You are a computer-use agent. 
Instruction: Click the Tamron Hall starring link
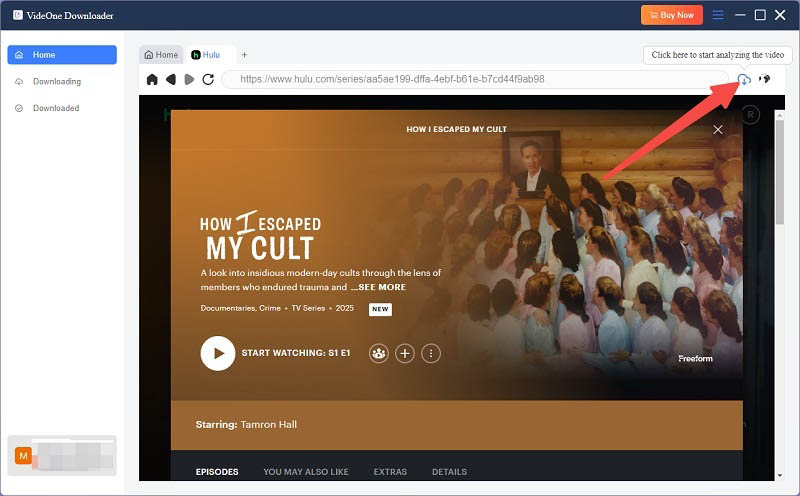click(x=269, y=424)
